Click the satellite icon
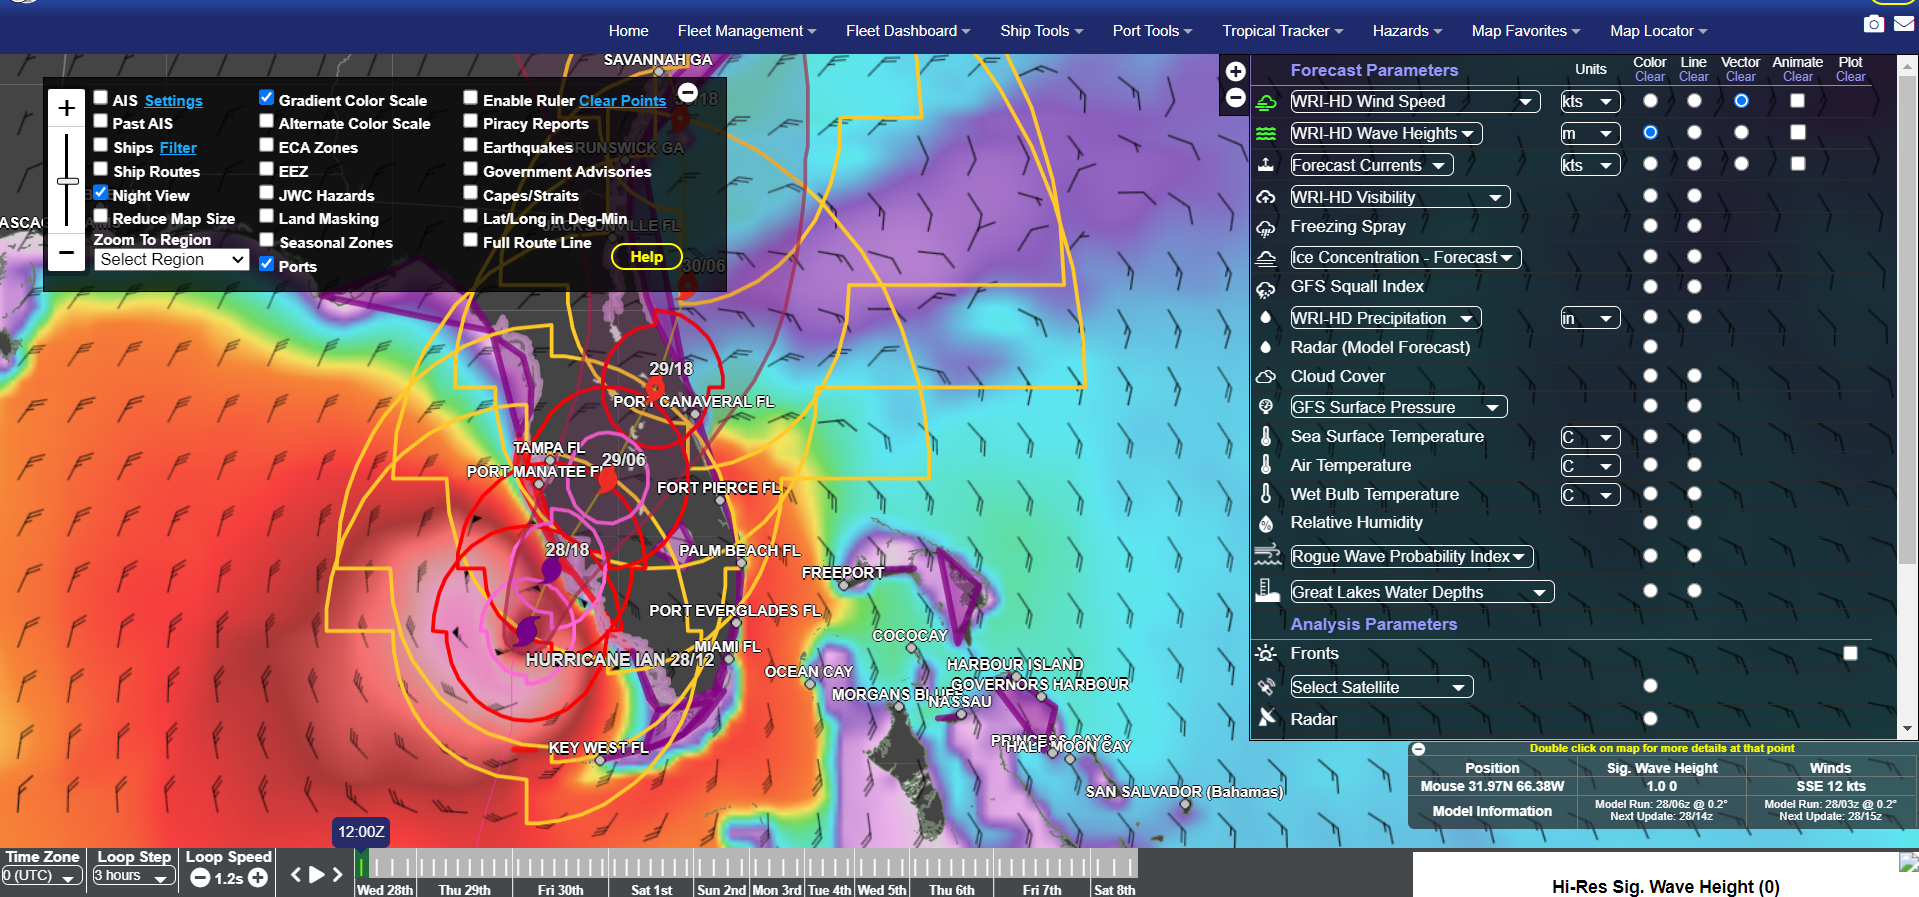Screen dimensions: 1919x897 tap(1266, 686)
